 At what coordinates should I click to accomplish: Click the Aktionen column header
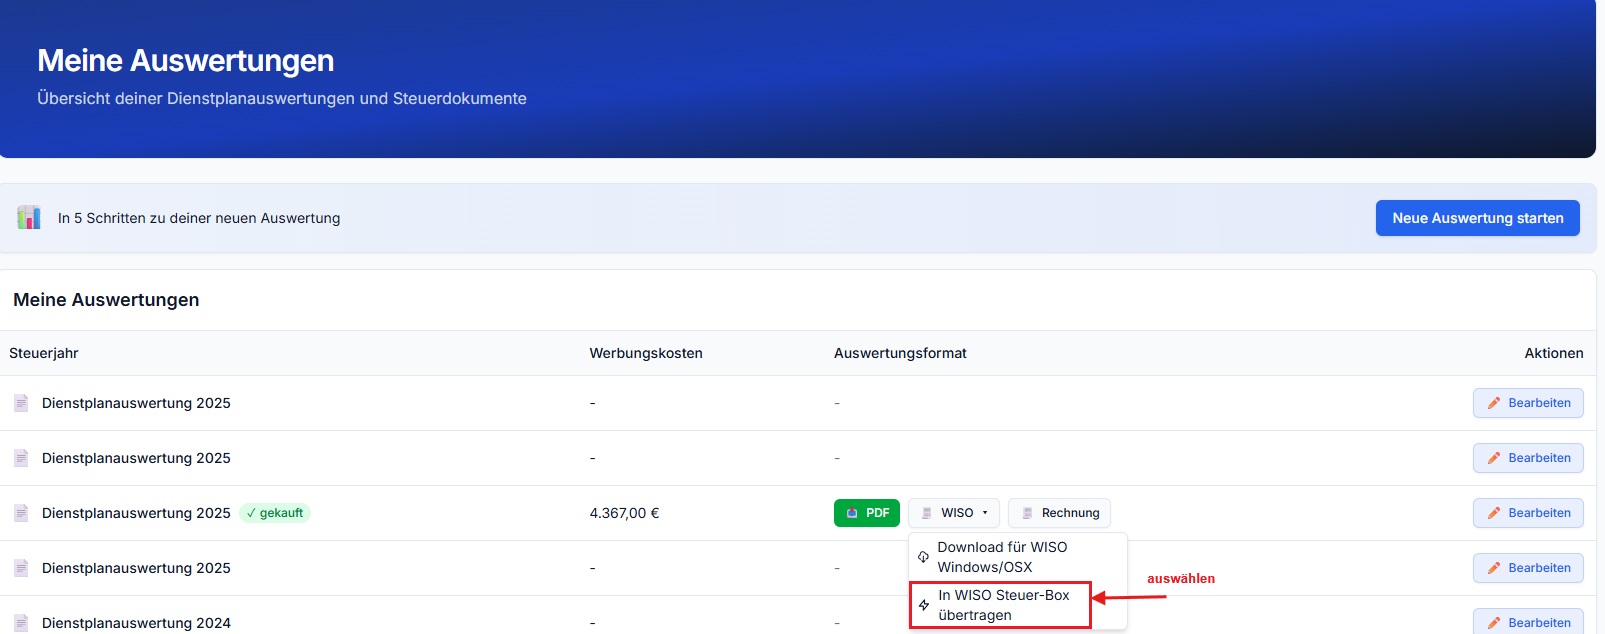(1554, 353)
